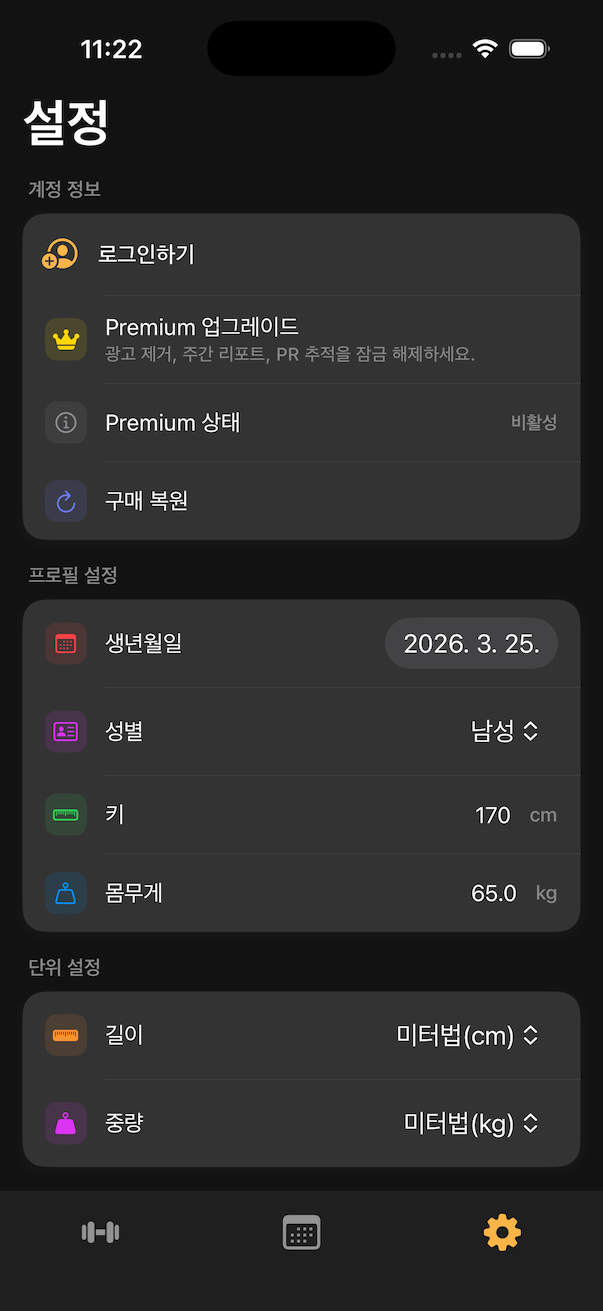Tap the green height ruler icon
Image resolution: width=603 pixels, height=1311 pixels.
(x=66, y=814)
